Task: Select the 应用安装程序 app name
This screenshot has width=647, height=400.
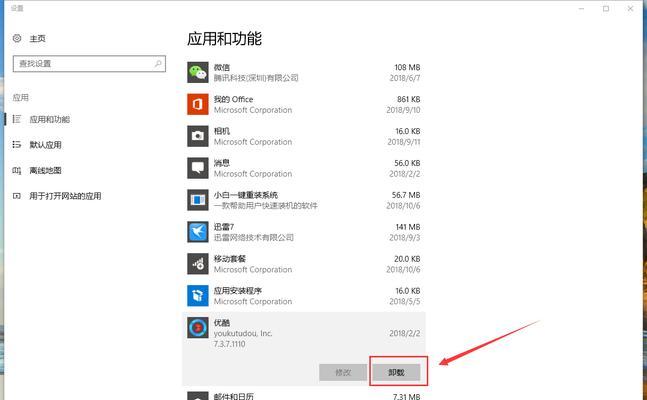Action: coord(238,291)
